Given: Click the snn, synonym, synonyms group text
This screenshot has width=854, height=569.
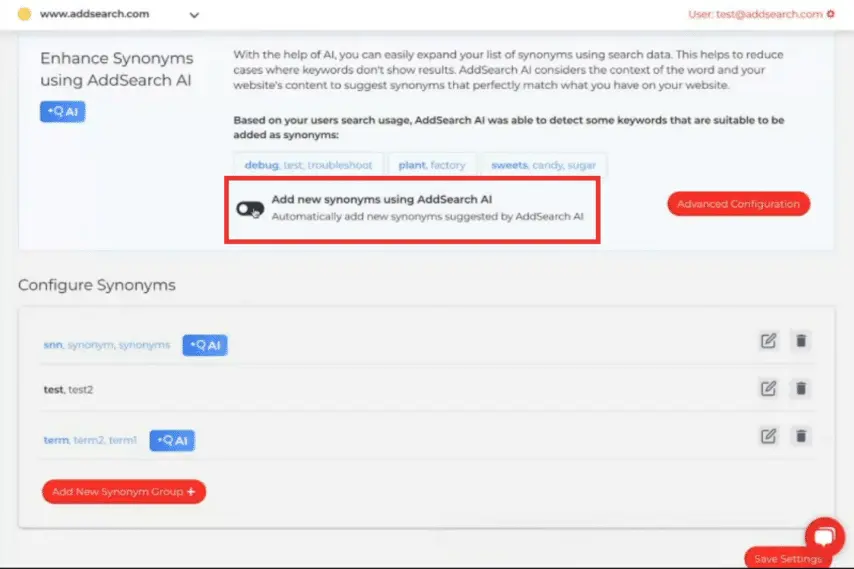Looking at the screenshot, I should pyautogui.click(x=107, y=345).
